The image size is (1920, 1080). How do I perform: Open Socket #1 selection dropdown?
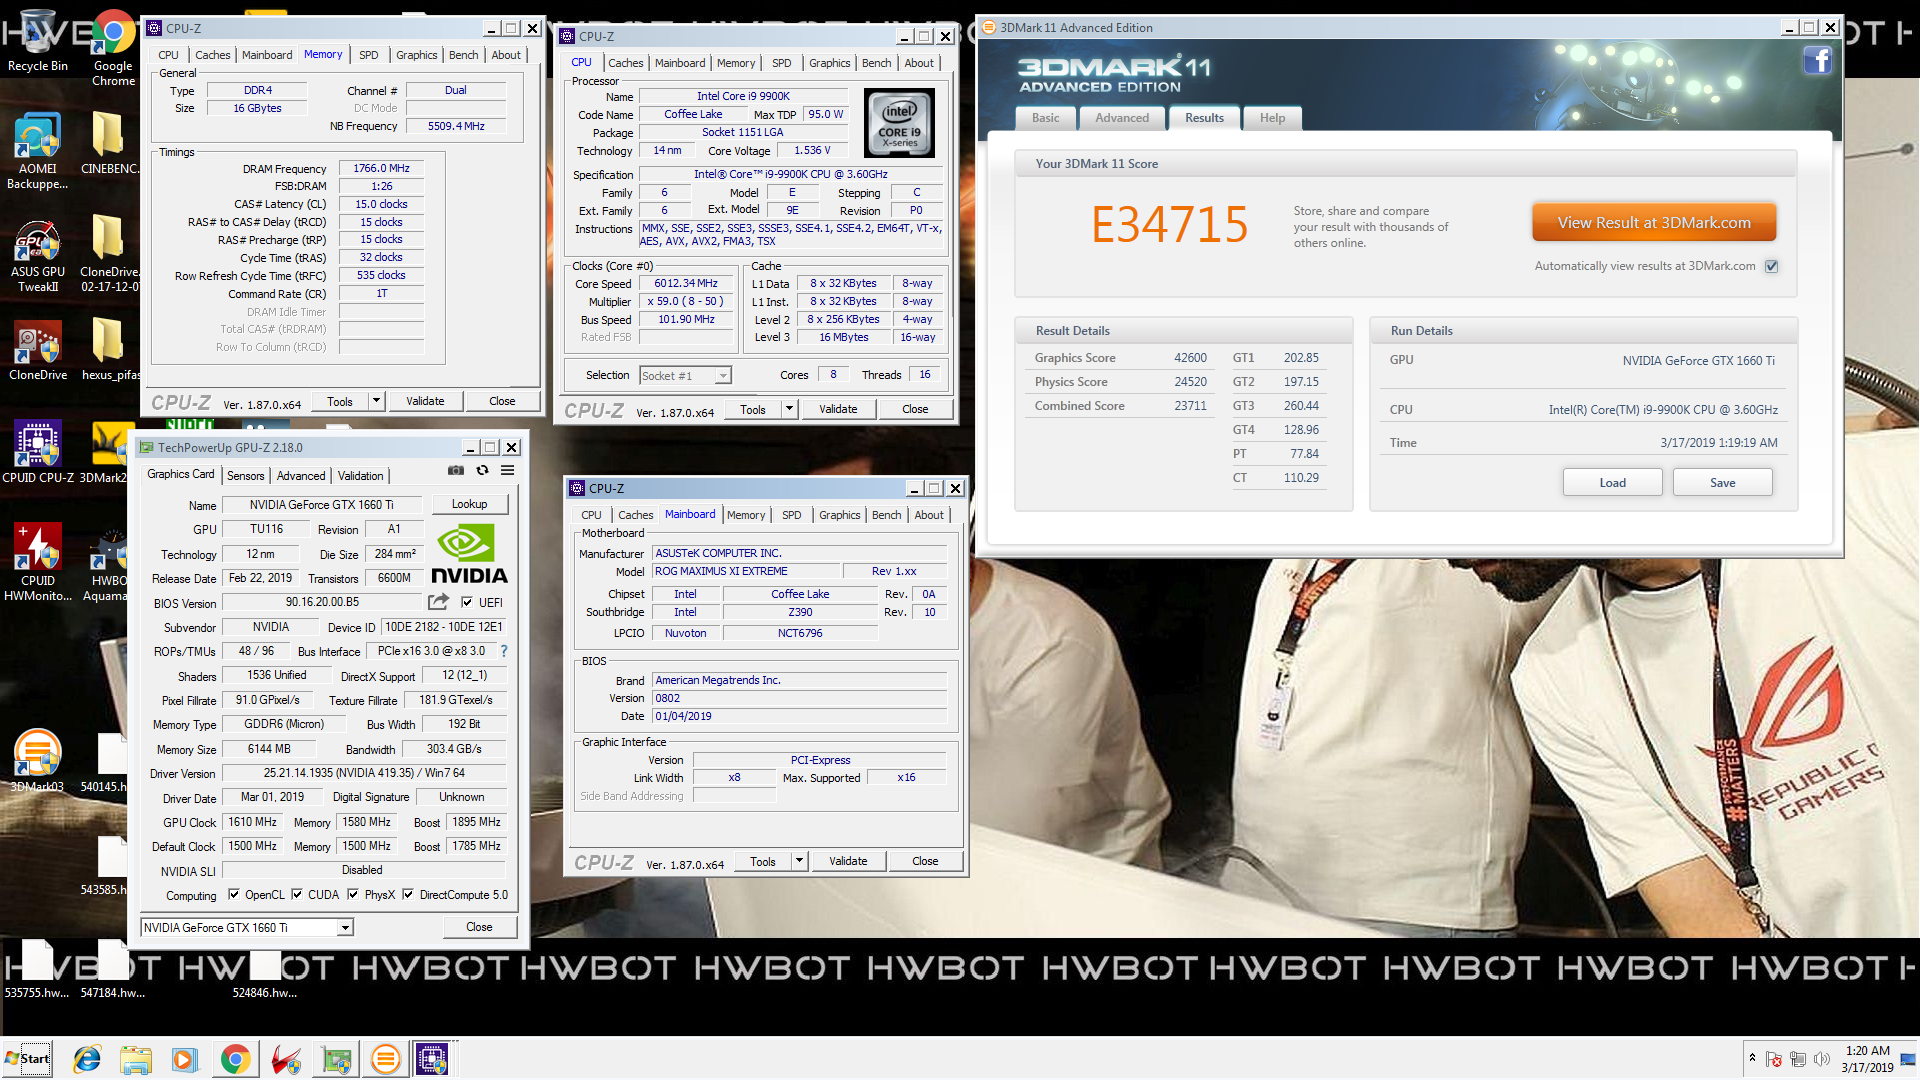[723, 376]
